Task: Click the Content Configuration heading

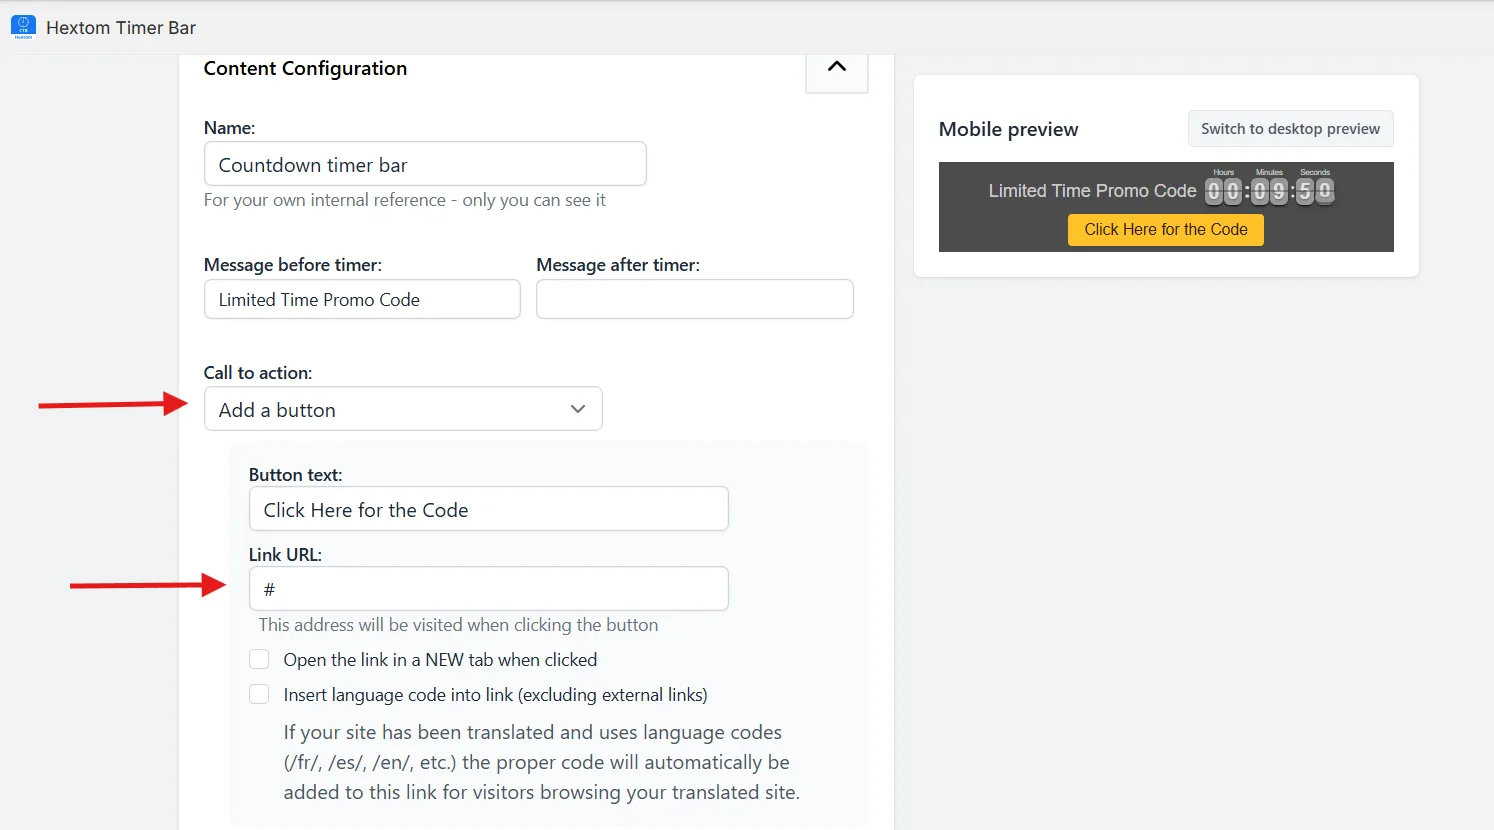Action: 305,68
